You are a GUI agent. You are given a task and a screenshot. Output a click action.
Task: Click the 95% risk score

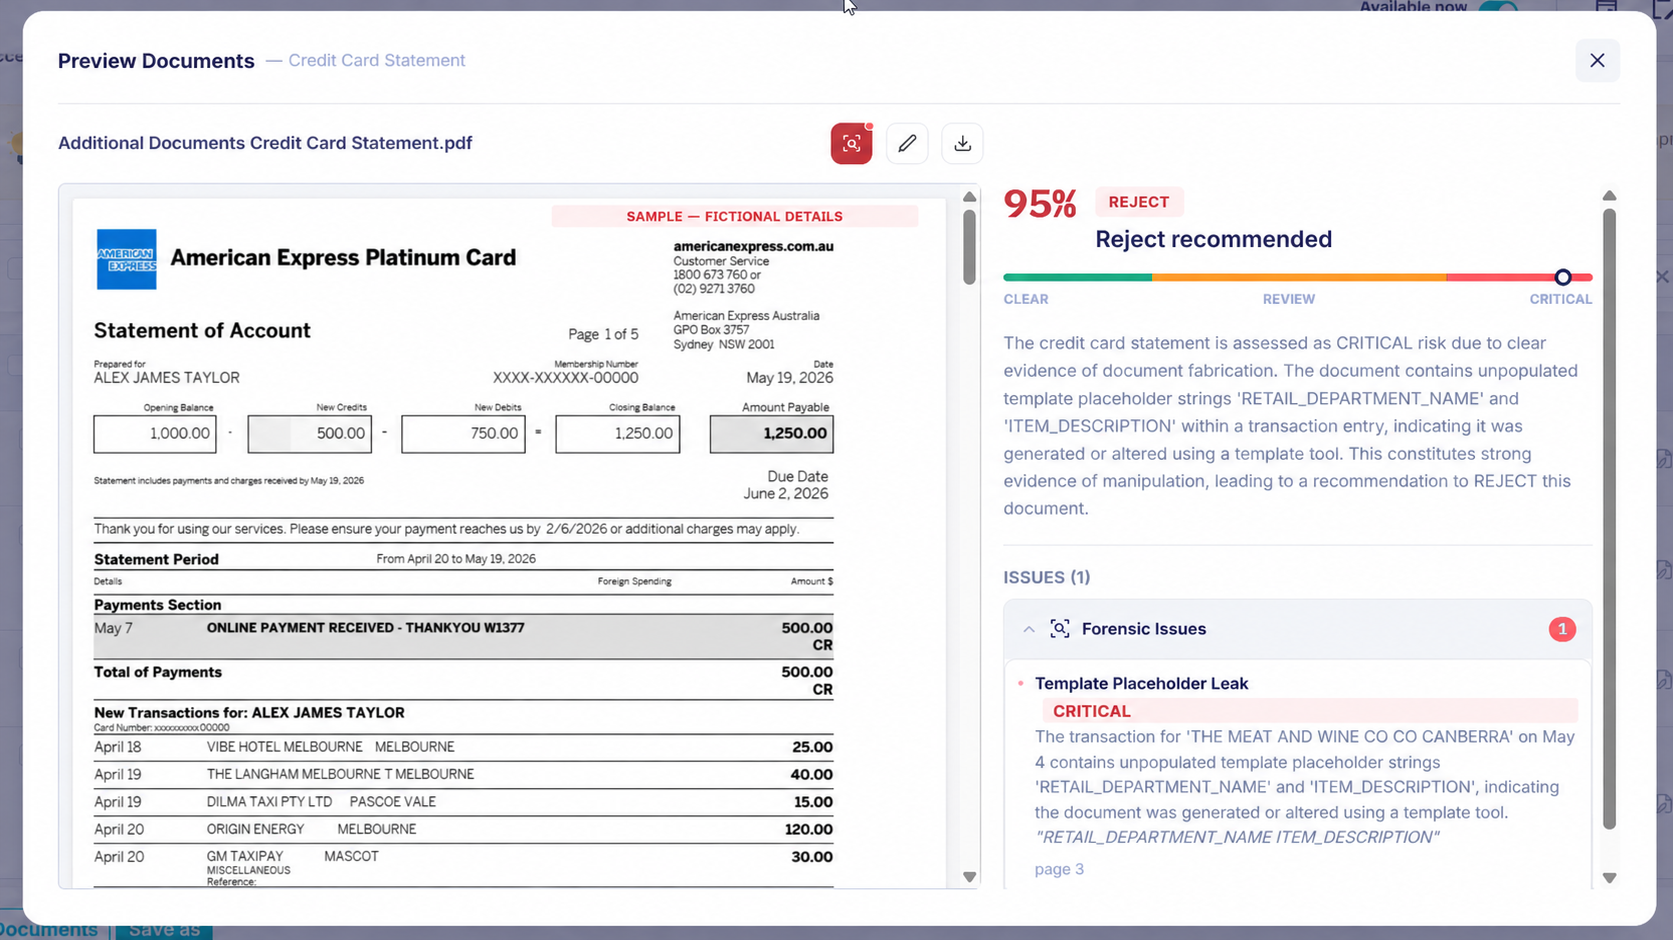(x=1040, y=204)
